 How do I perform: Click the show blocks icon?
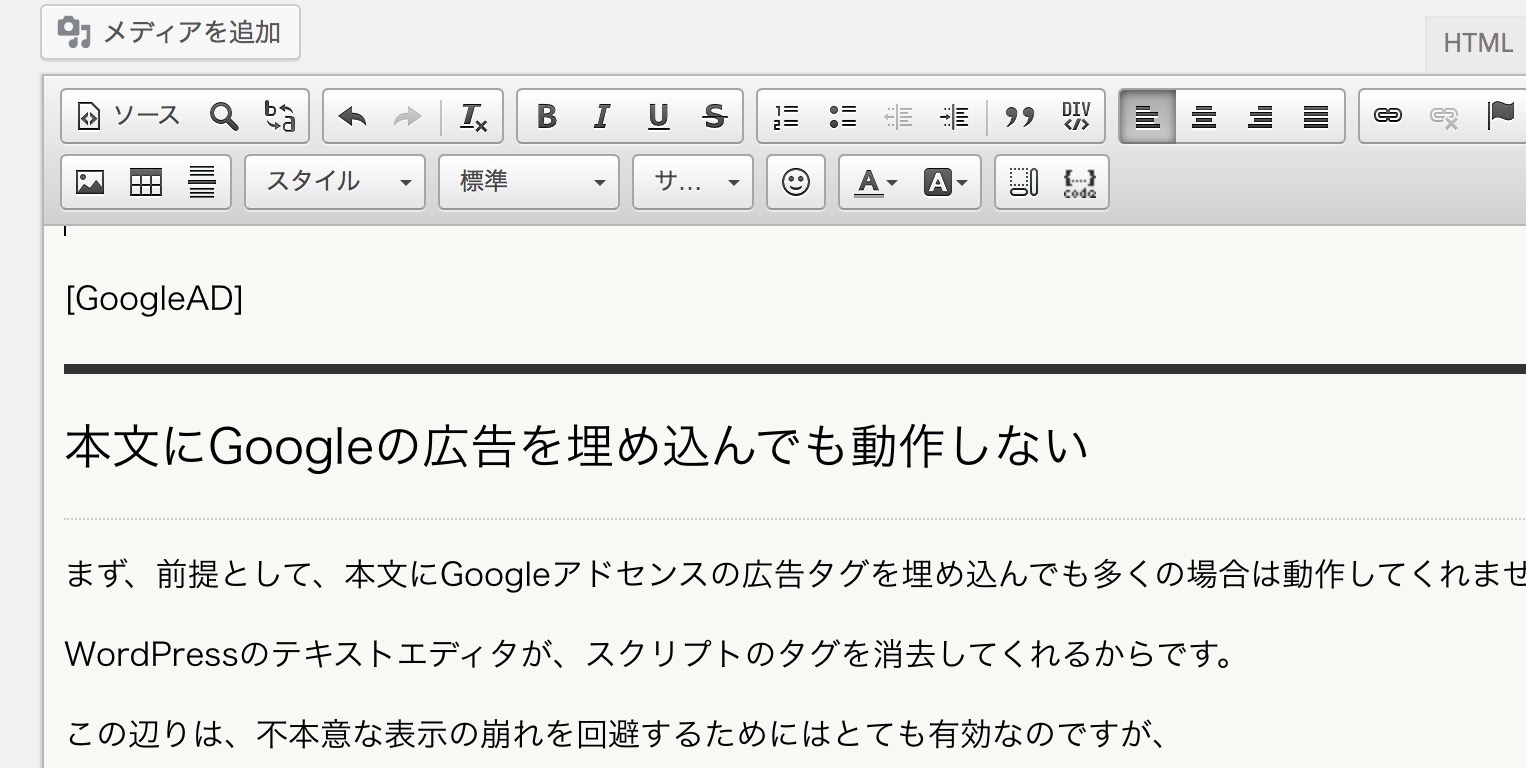coord(1024,182)
